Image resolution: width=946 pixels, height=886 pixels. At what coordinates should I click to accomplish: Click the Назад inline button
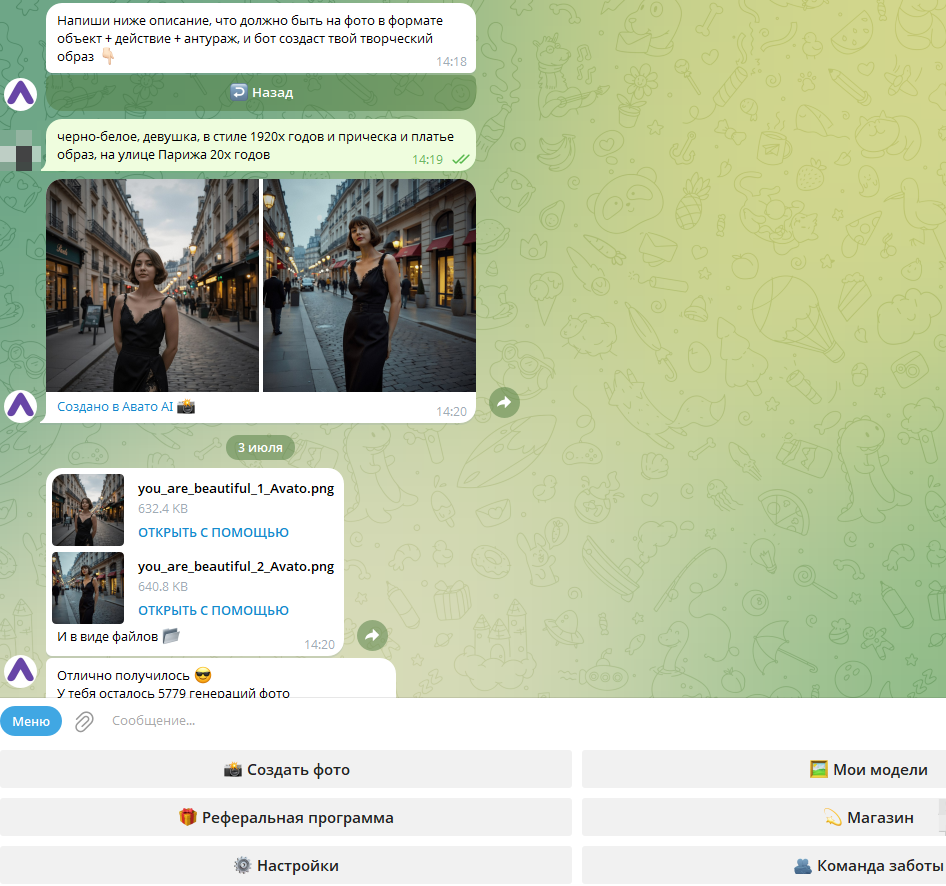point(261,92)
